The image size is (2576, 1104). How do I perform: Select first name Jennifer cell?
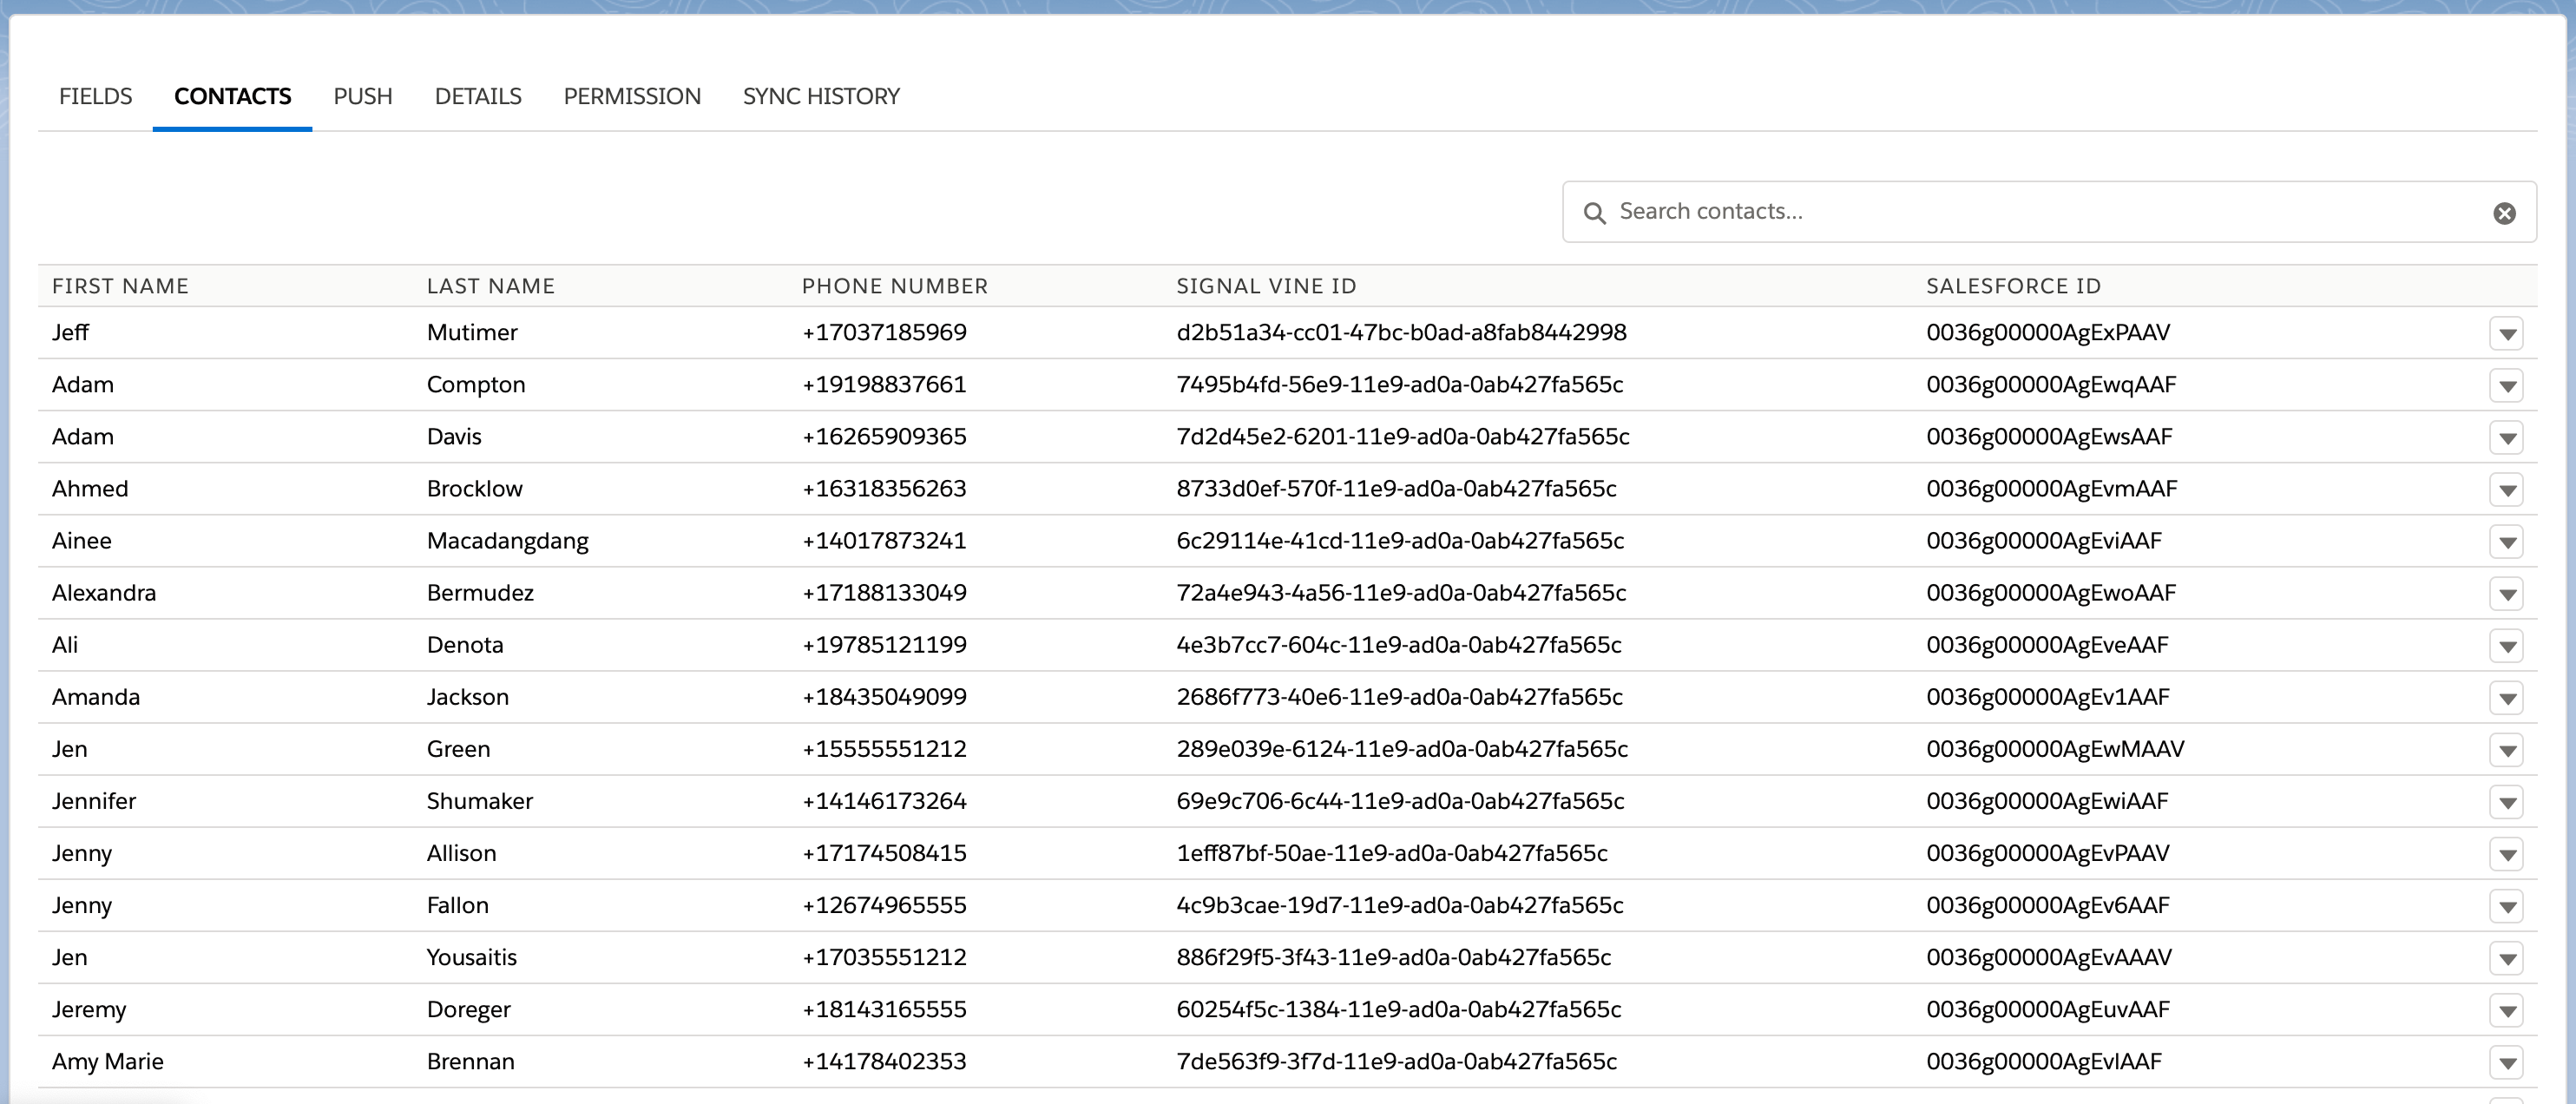pos(94,800)
